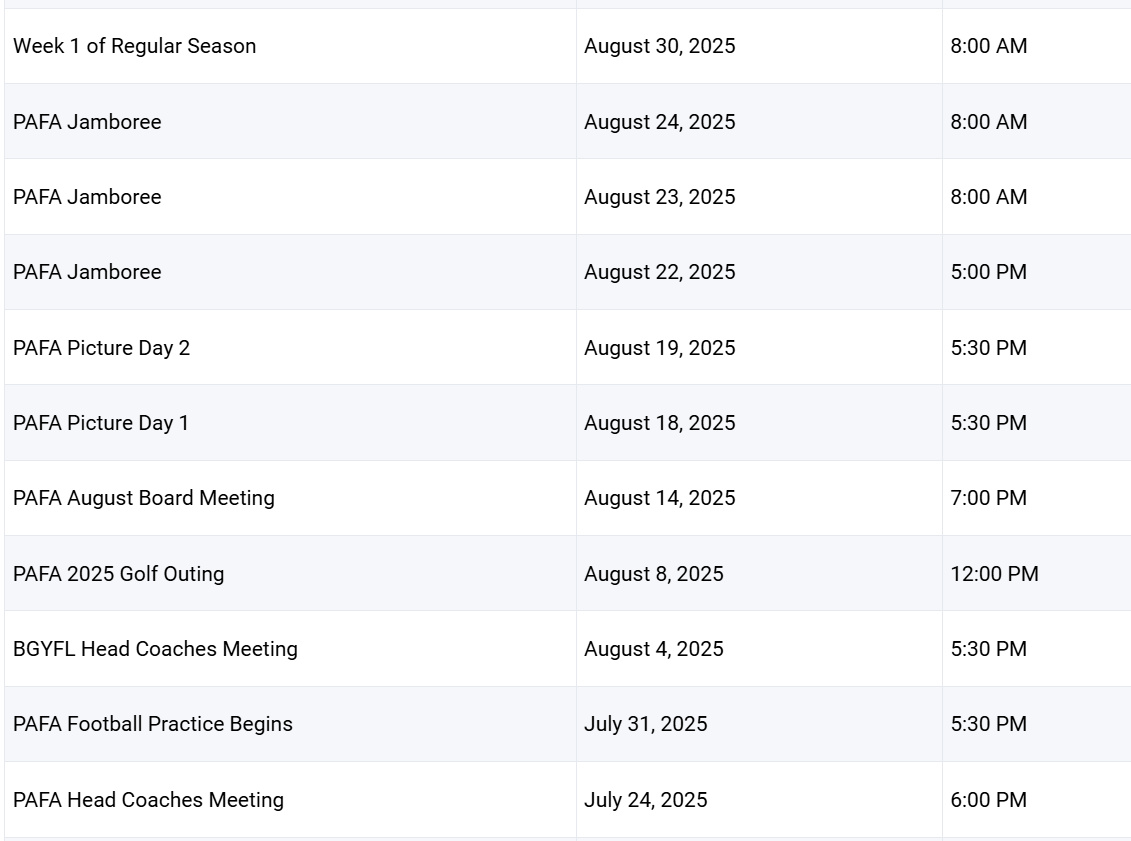
Task: Select the 7:00 PM time cell
Action: [x=988, y=498]
